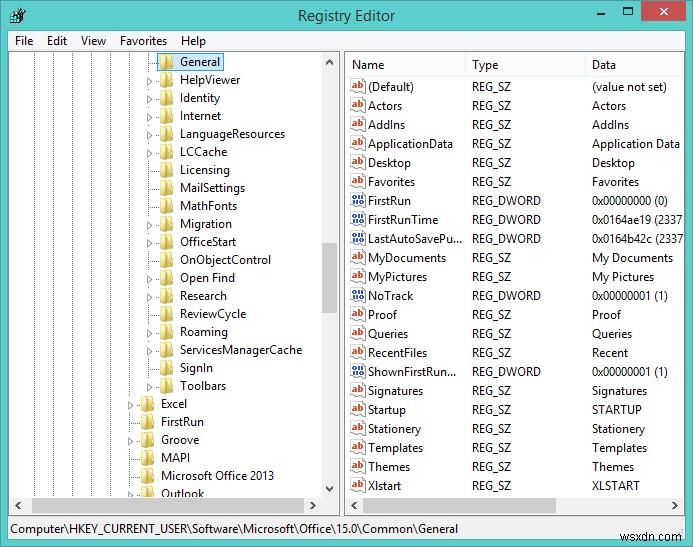
Task: Click the DWORD icon beside FirstRunTime value
Action: click(358, 219)
